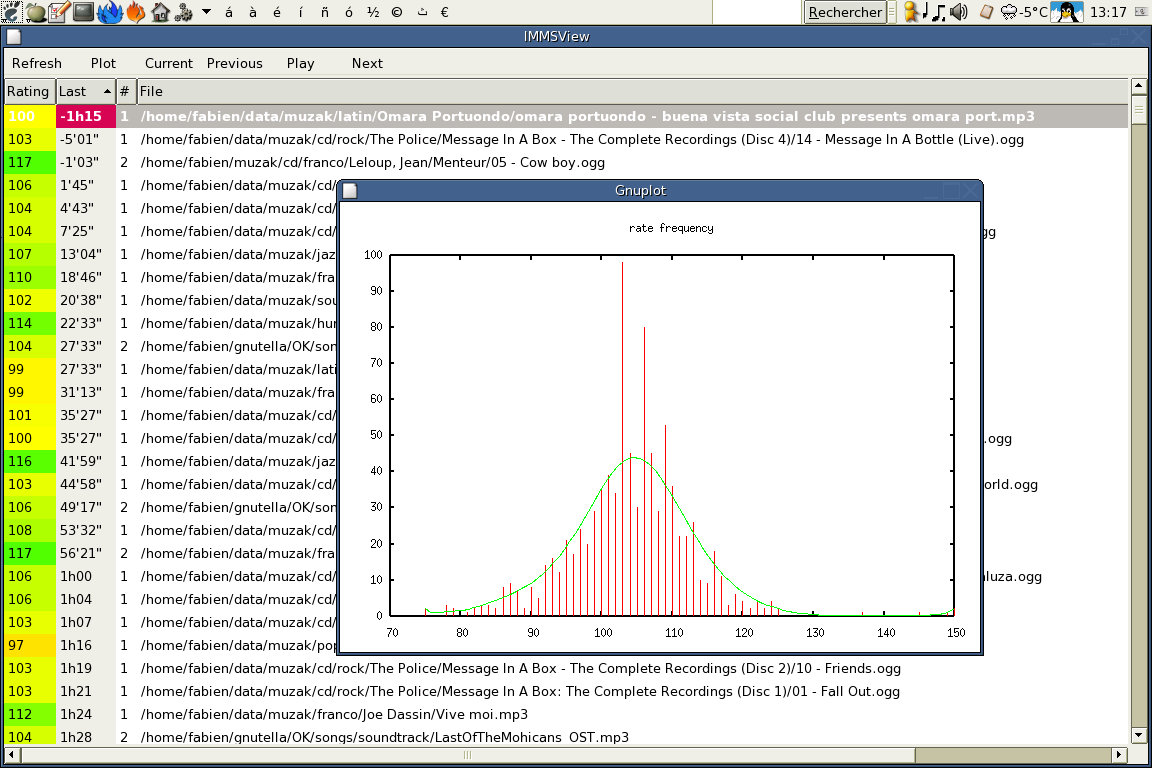Click the home folder panel icon
The image size is (1152, 768).
pyautogui.click(x=160, y=12)
